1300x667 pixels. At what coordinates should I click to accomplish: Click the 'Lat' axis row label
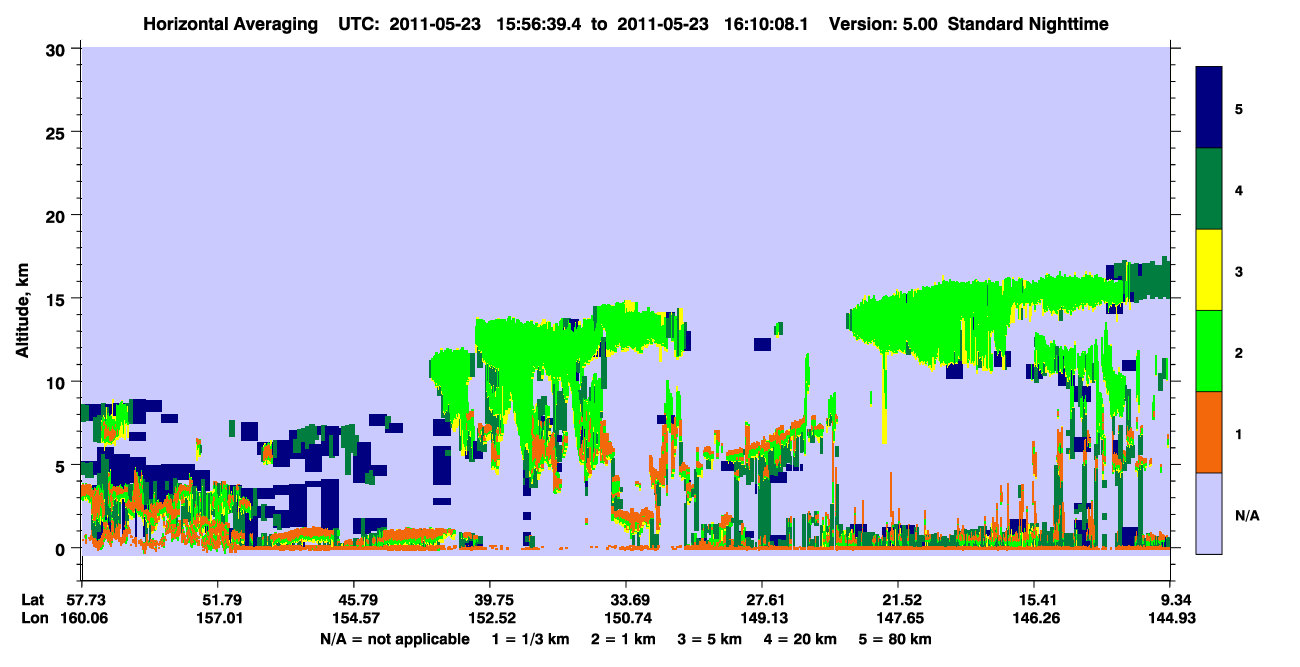pos(32,600)
